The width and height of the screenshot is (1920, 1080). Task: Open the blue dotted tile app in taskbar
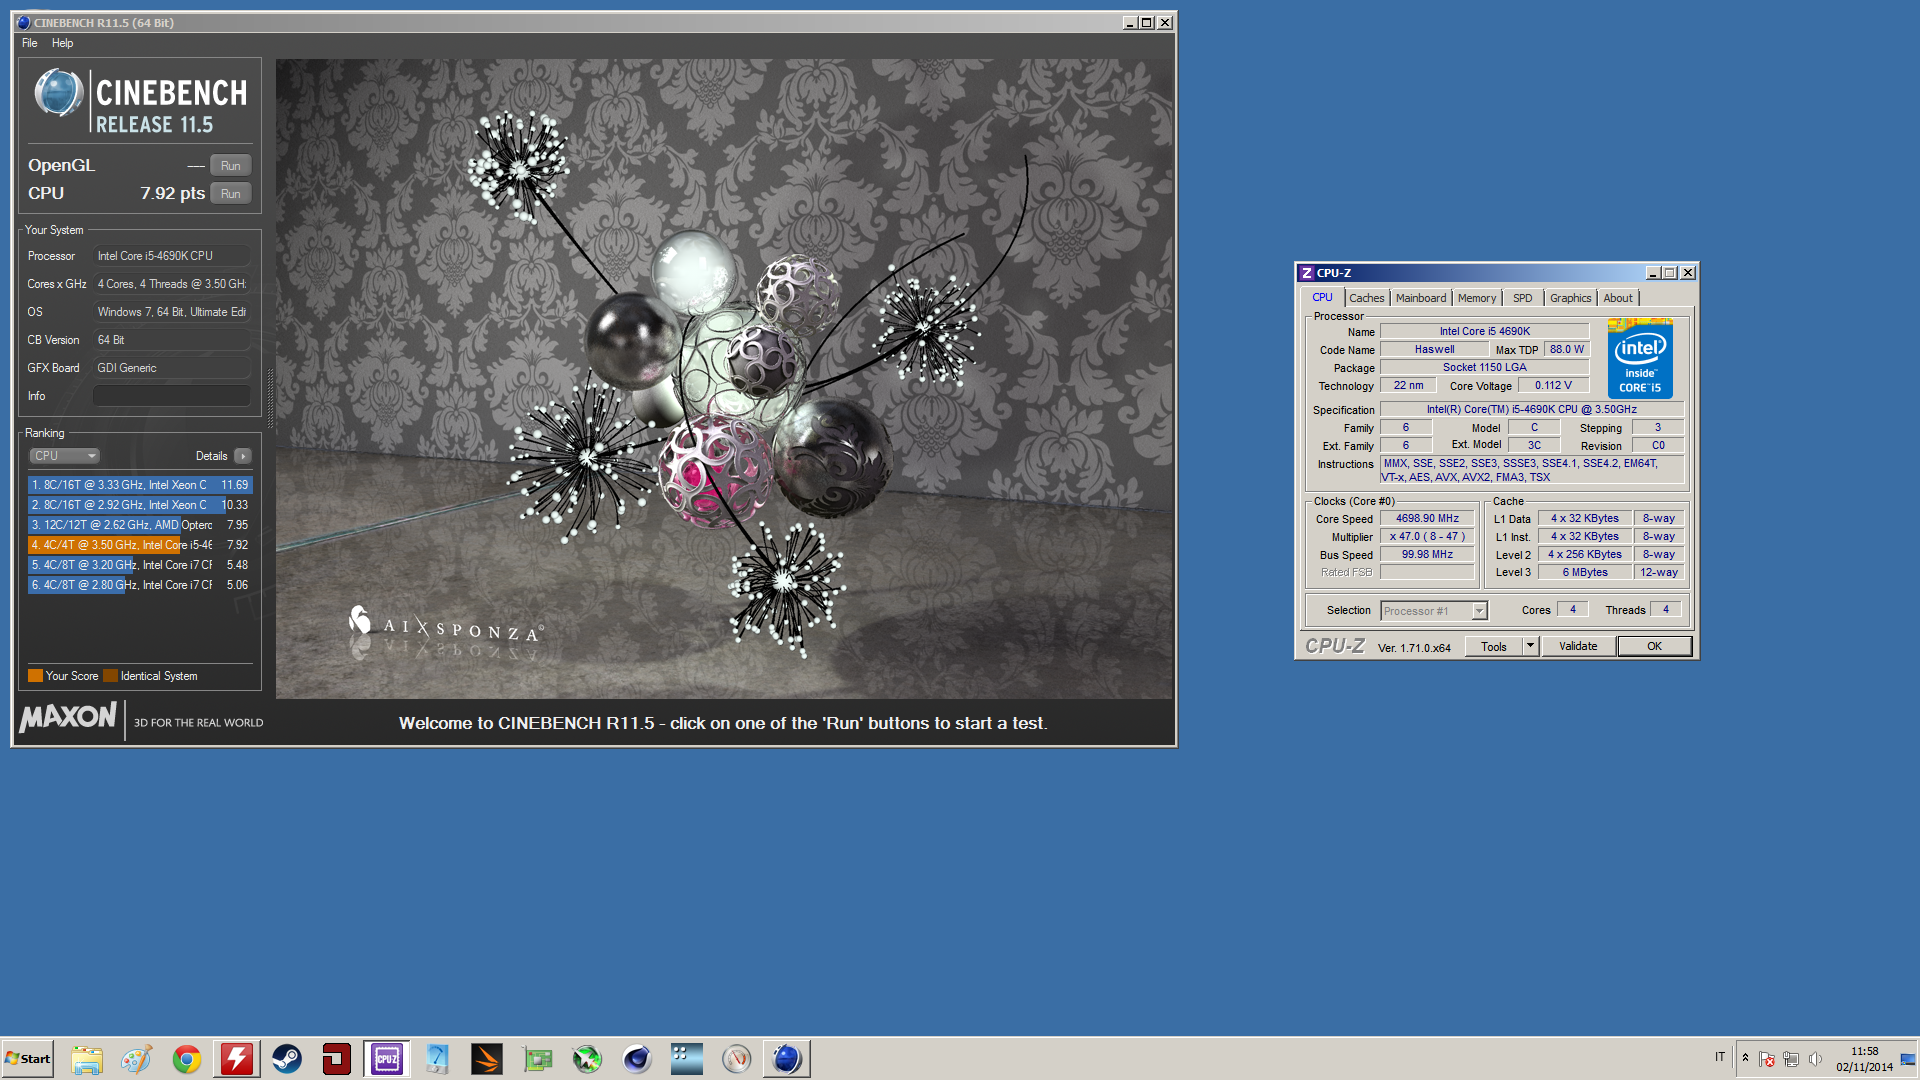coord(687,1059)
